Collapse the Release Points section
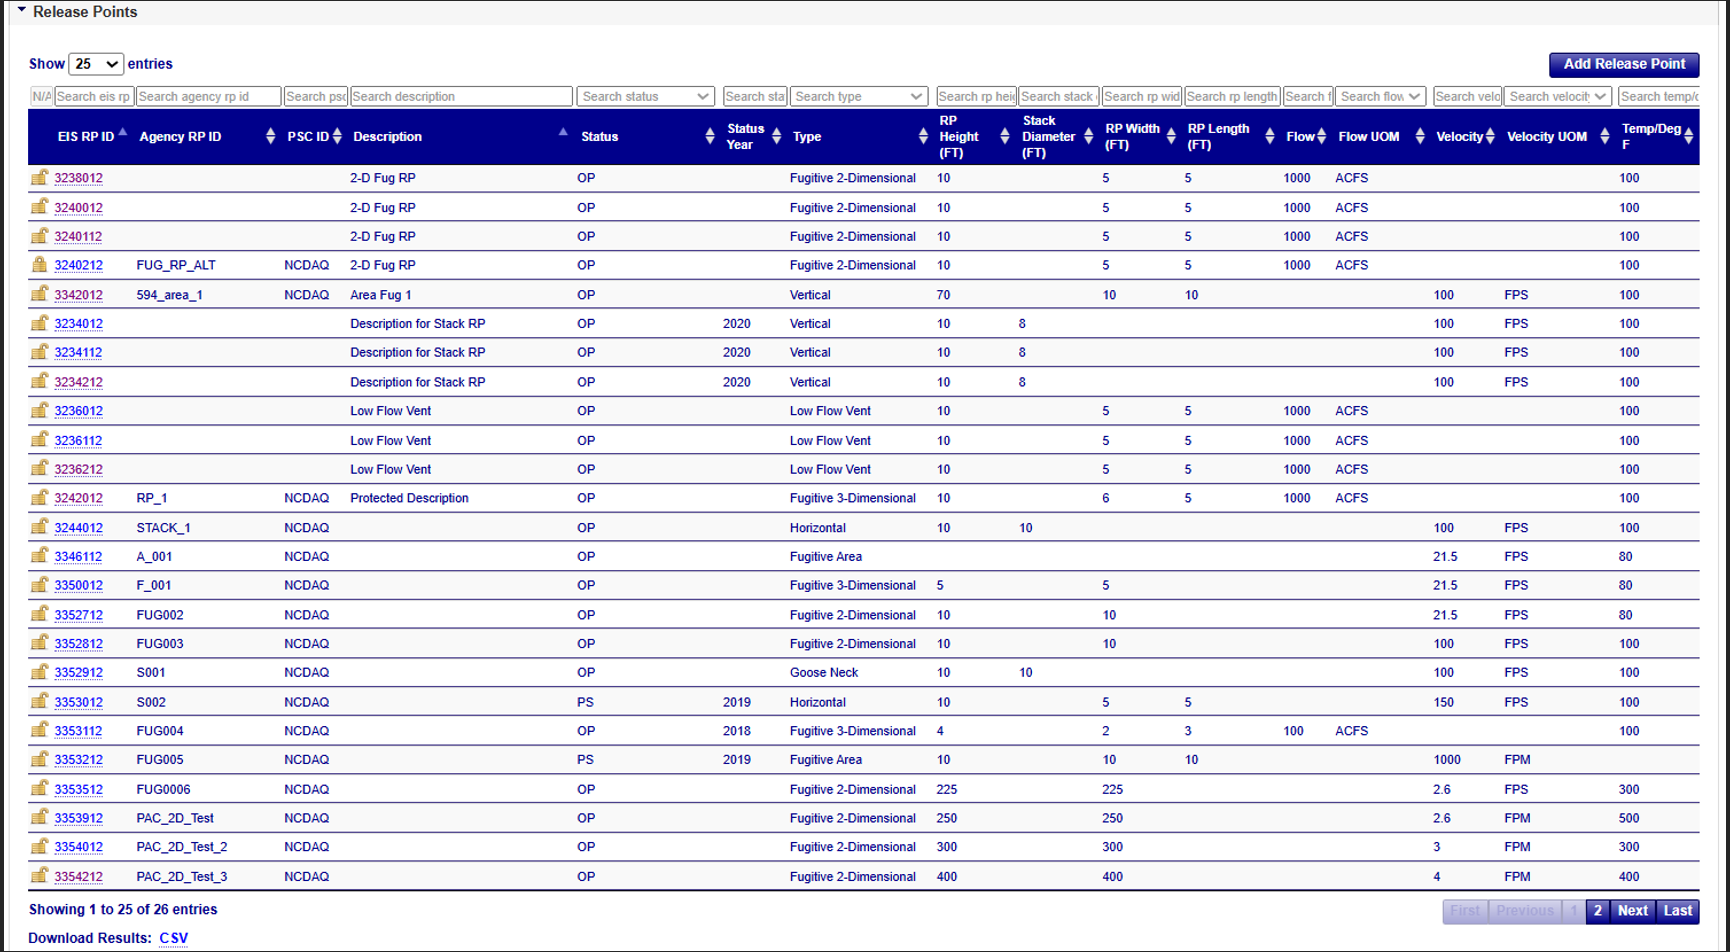 coord(21,11)
